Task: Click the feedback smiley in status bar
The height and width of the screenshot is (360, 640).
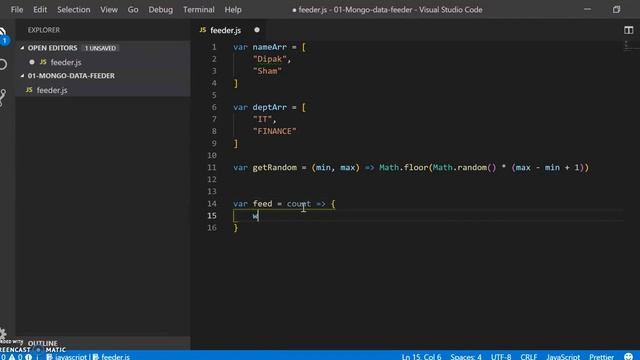Action: pos(629,356)
